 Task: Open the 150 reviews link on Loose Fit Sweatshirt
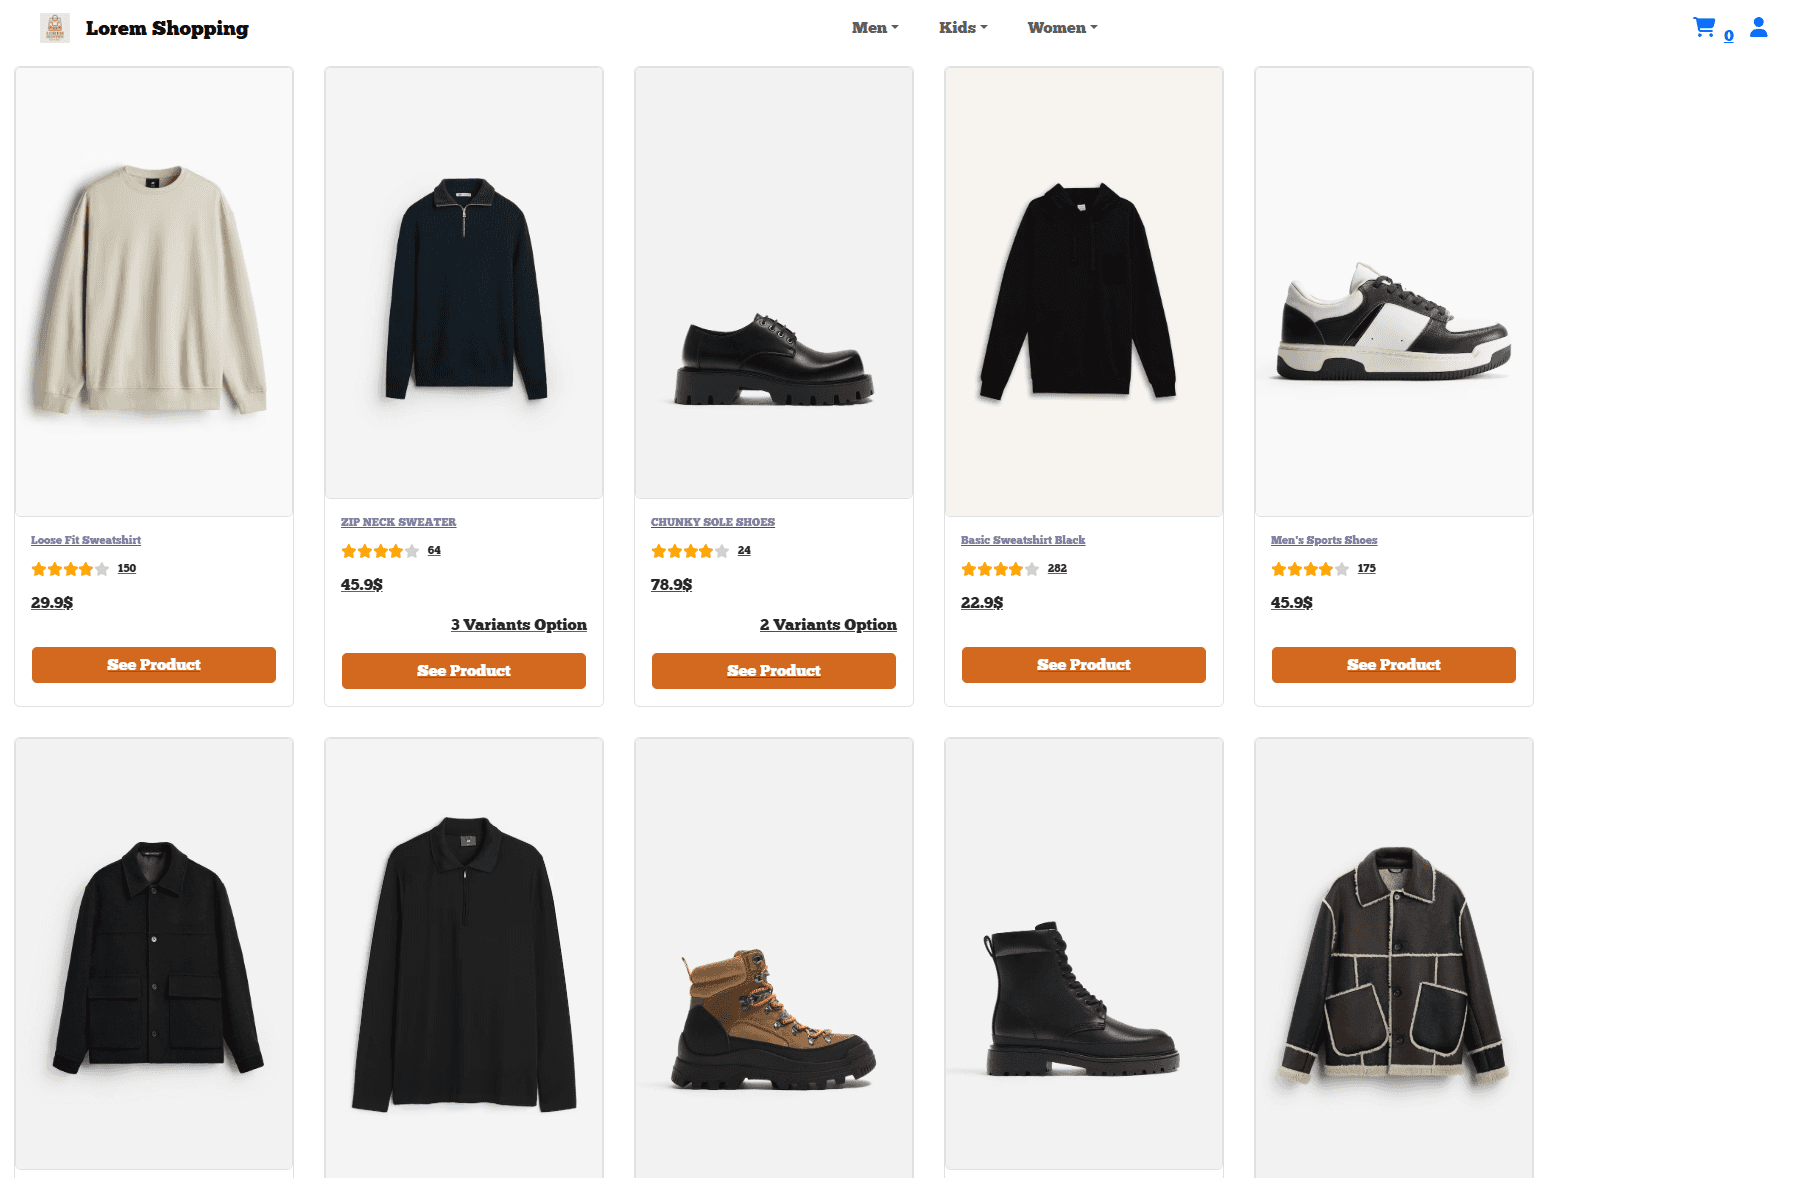(x=126, y=568)
